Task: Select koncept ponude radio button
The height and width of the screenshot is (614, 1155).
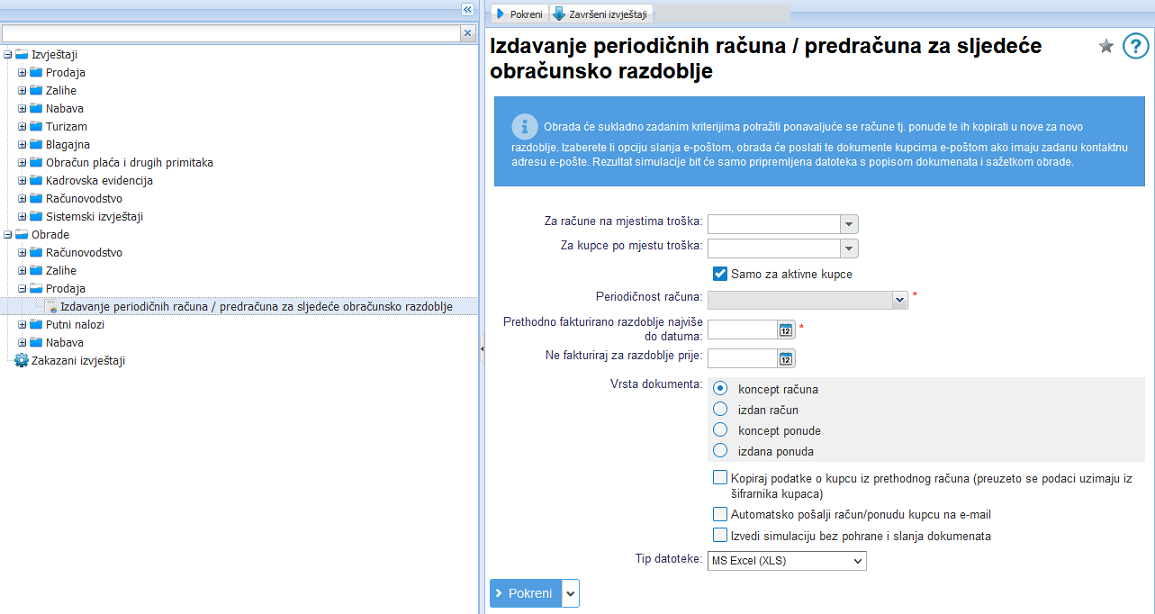Action: [720, 430]
